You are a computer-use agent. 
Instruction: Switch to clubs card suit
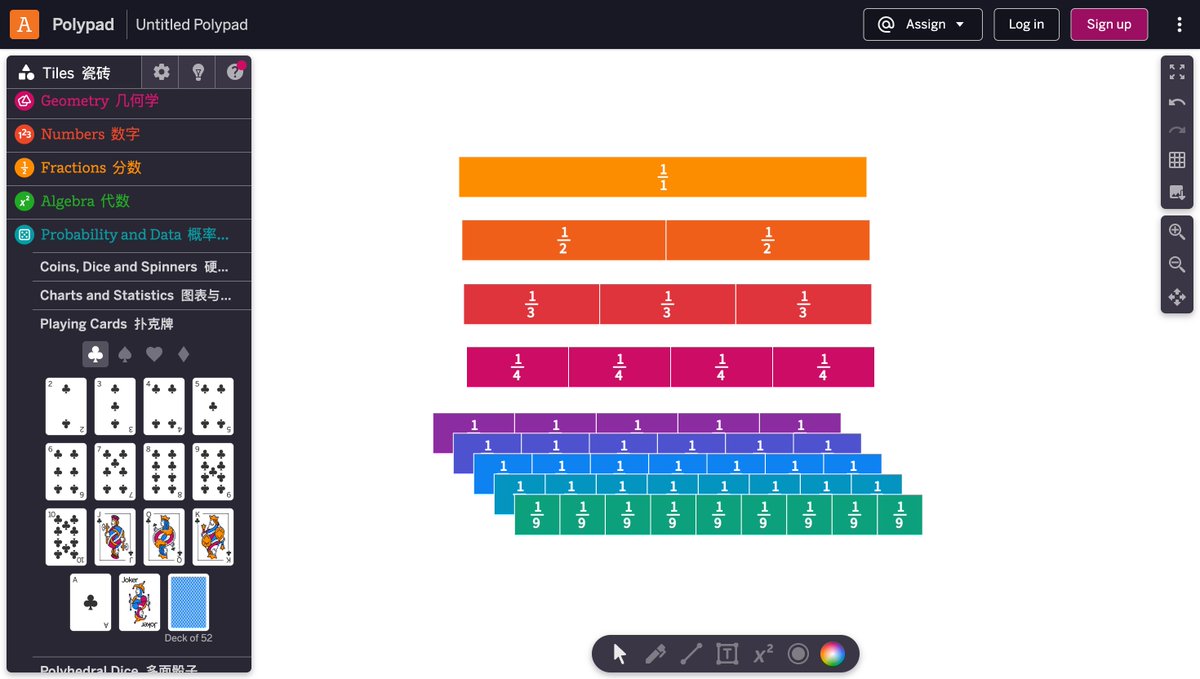(95, 354)
